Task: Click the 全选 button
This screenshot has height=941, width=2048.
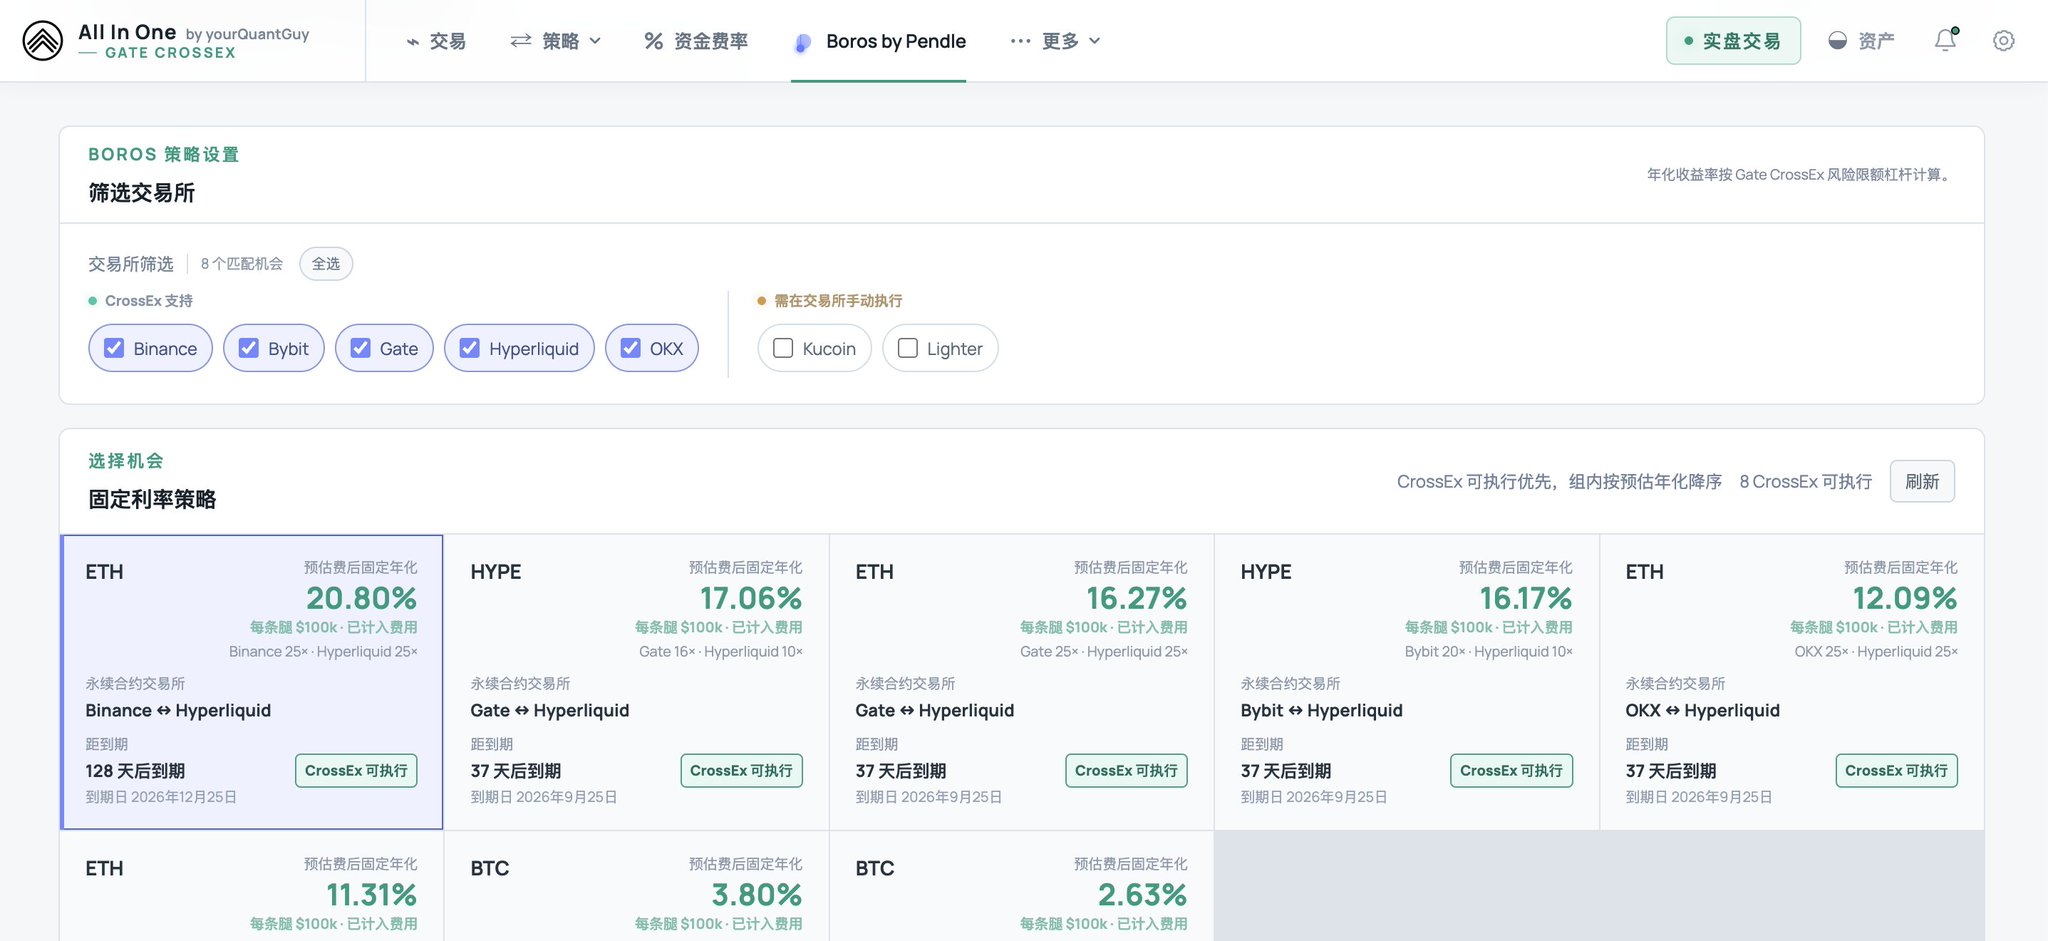Action: click(326, 264)
